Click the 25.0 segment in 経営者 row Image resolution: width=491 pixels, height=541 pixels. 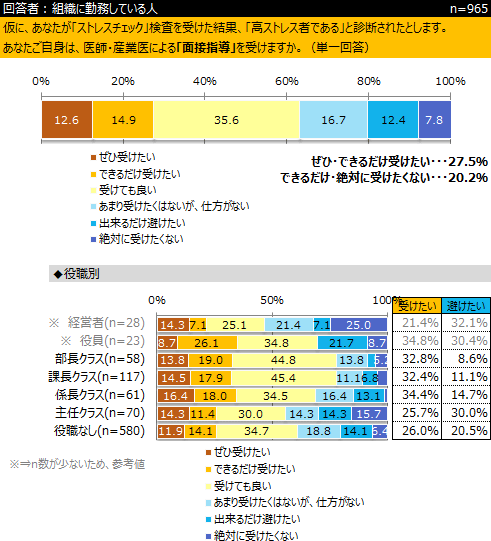tap(359, 325)
